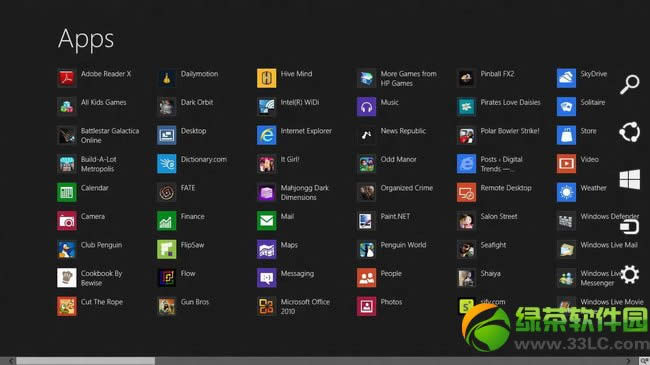
Task: Open Adobe Reader X app icon
Action: pyautogui.click(x=67, y=78)
